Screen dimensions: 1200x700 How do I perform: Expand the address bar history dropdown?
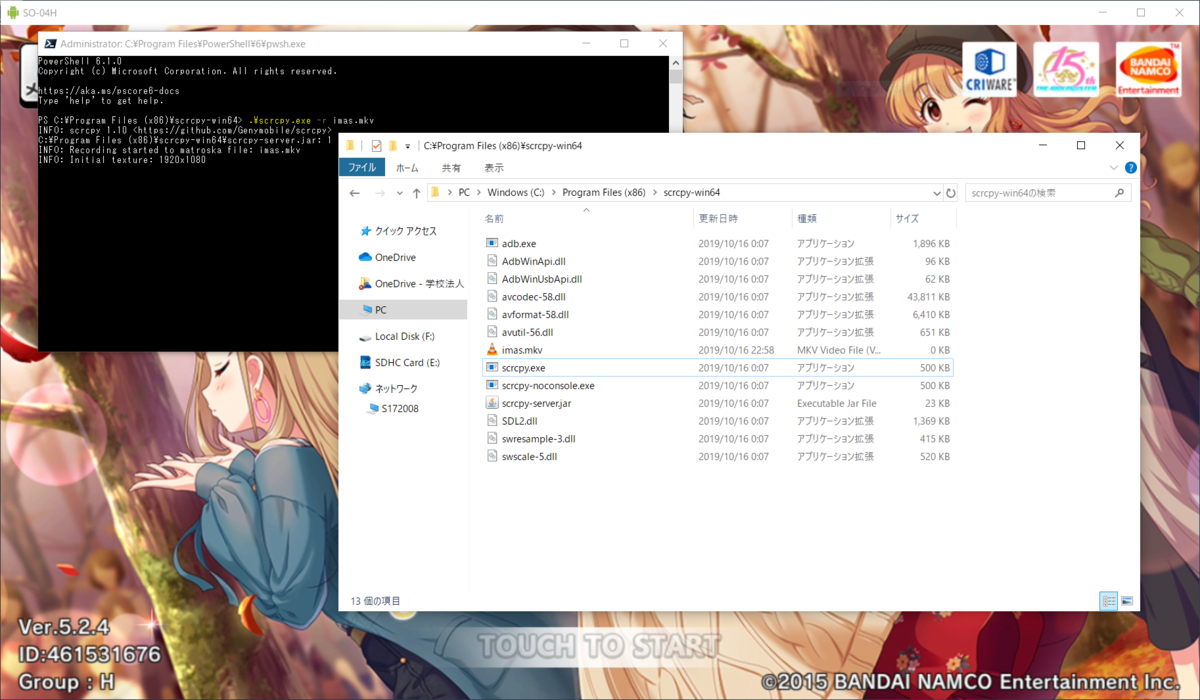(936, 193)
